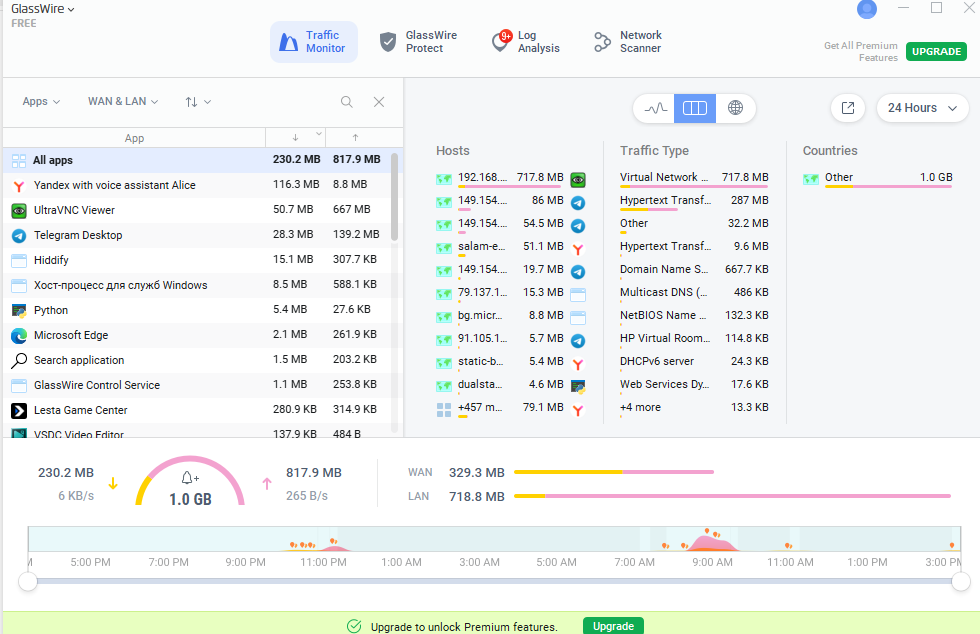Switch to GlassWire Protect tab
Image resolution: width=980 pixels, height=634 pixels.
pyautogui.click(x=419, y=42)
